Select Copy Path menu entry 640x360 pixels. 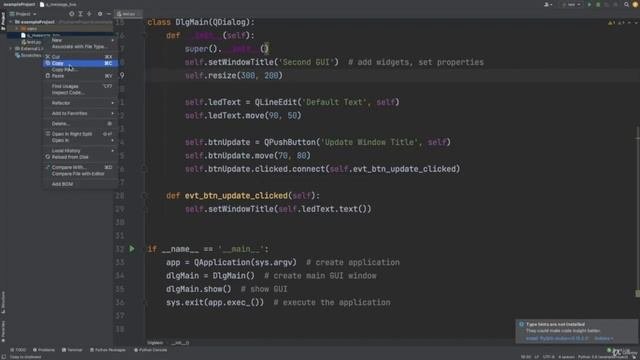coord(80,70)
